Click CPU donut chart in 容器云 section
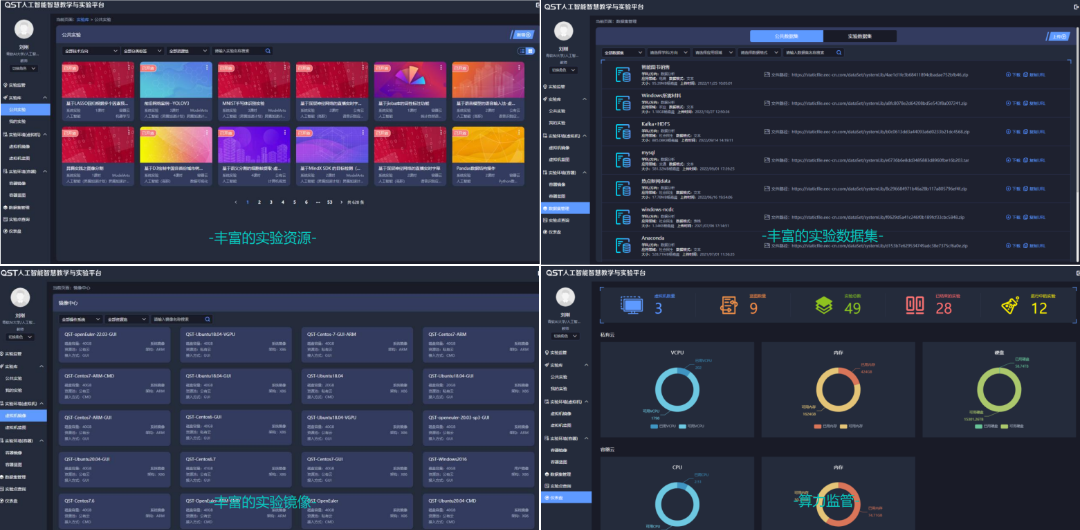This screenshot has height=530, width=1080. point(676,502)
